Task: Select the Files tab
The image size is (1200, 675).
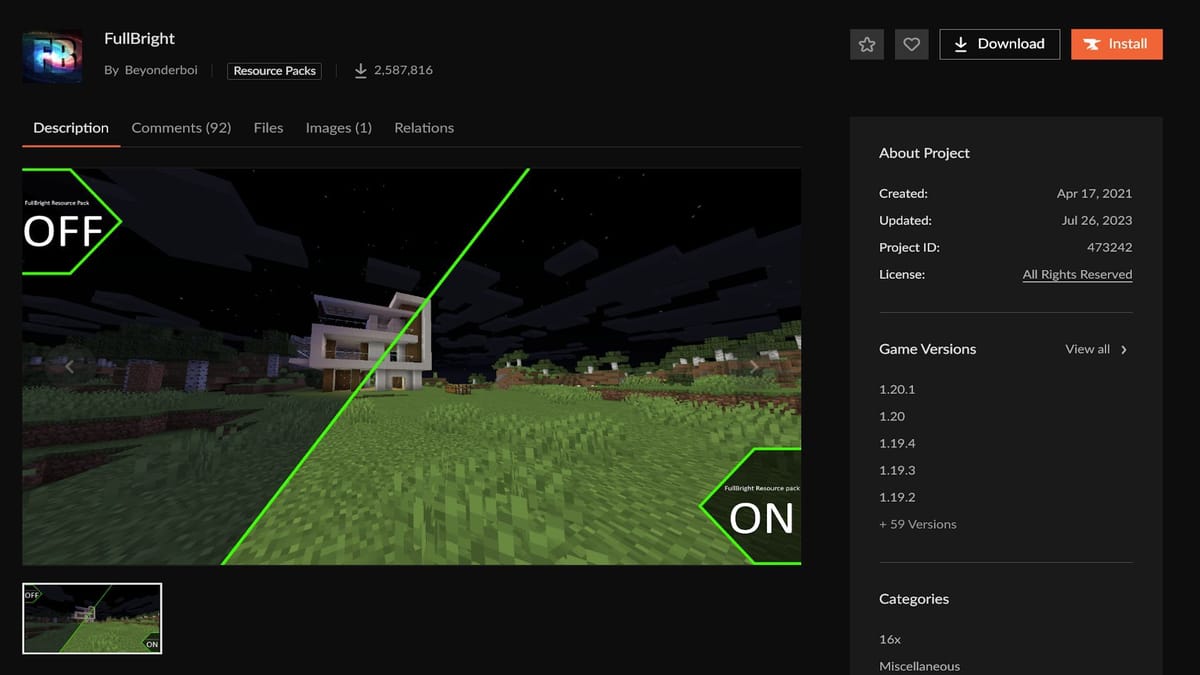Action: (x=268, y=128)
